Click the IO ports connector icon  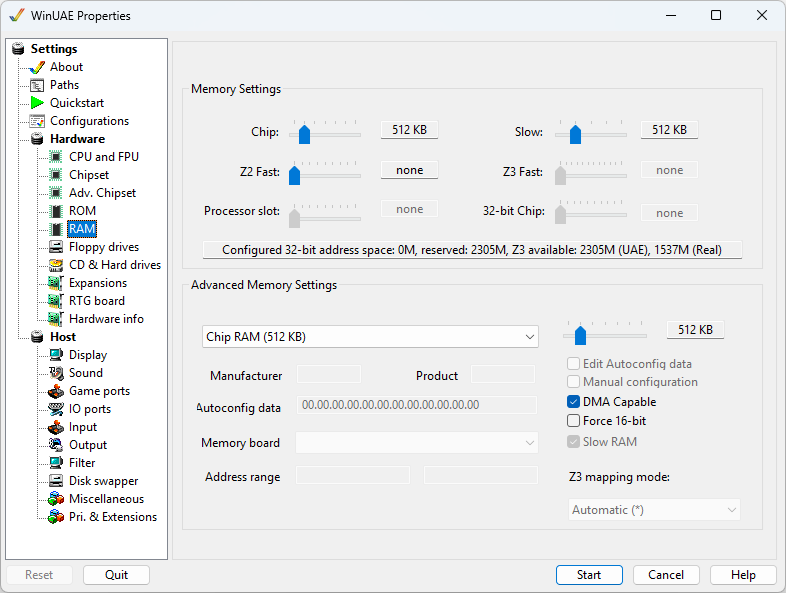pyautogui.click(x=56, y=409)
